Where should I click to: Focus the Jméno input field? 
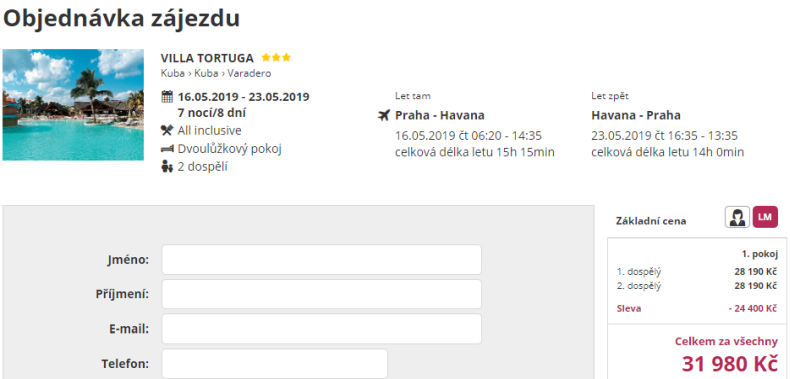click(321, 260)
